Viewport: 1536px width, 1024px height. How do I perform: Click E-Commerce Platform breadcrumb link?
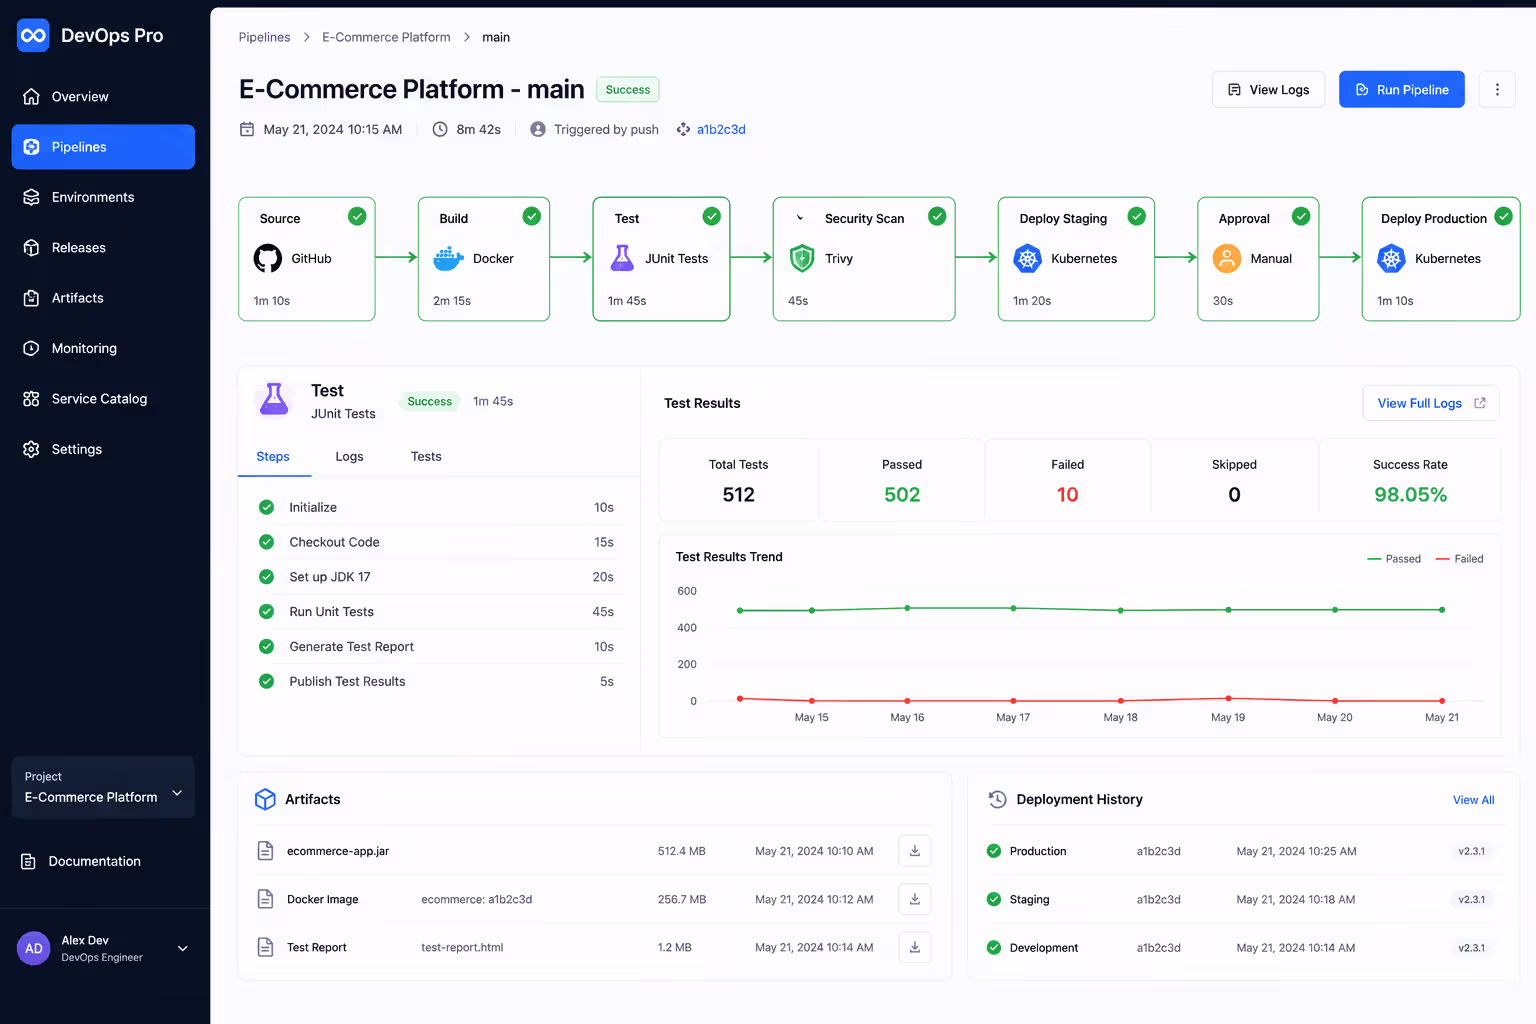[386, 37]
